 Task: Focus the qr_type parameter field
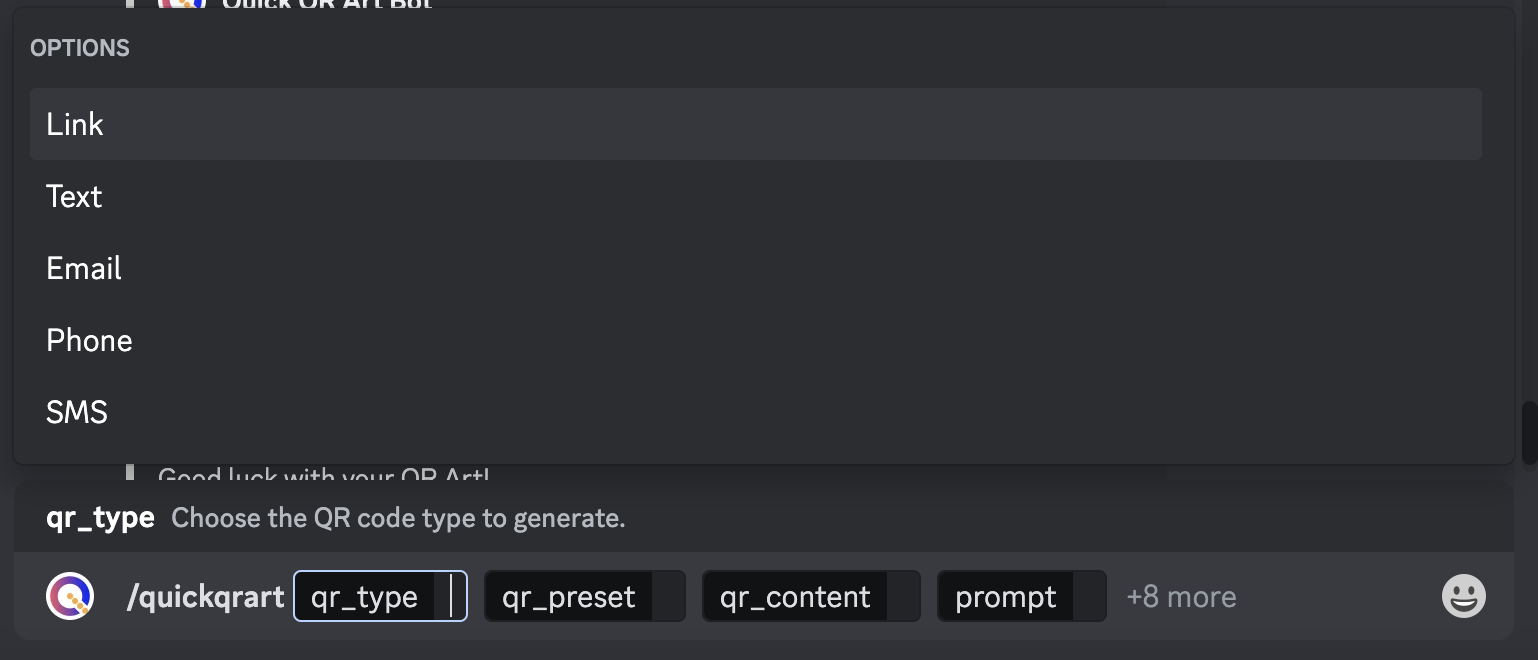(x=380, y=597)
